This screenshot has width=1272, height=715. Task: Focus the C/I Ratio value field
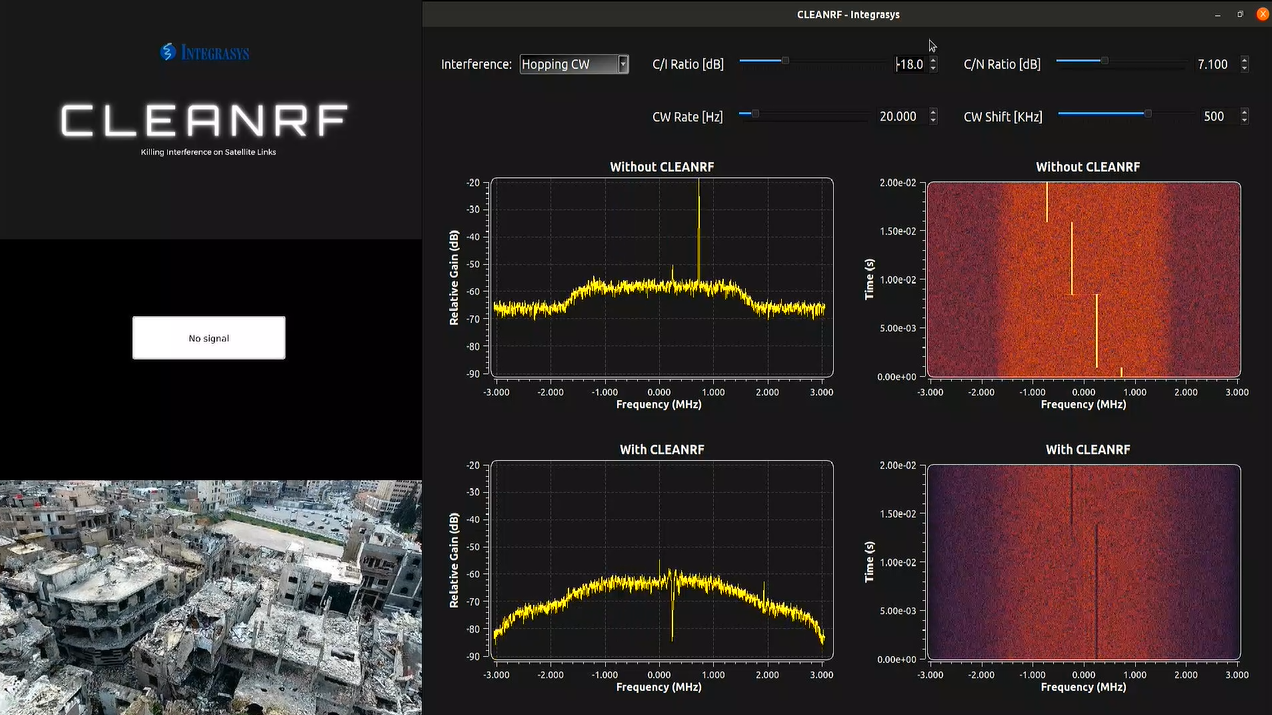pos(908,64)
